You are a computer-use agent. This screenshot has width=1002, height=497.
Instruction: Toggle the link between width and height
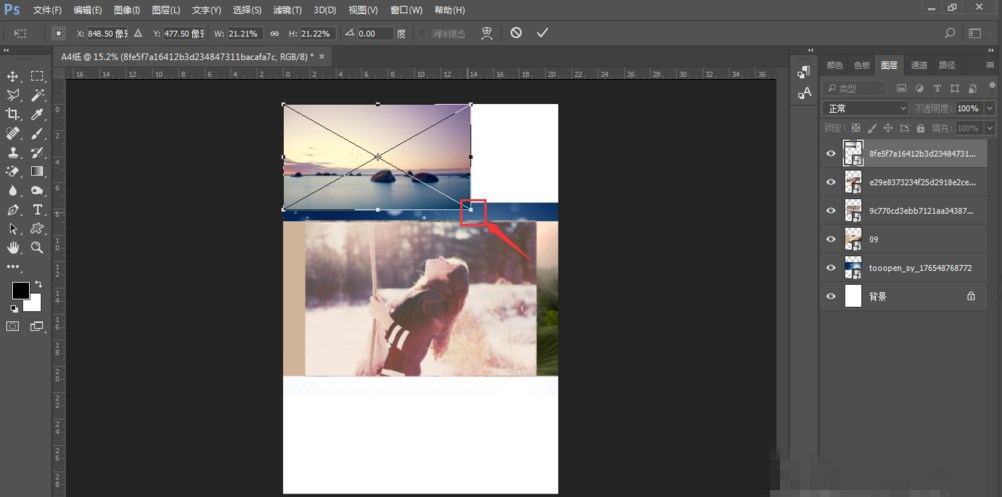(x=274, y=33)
